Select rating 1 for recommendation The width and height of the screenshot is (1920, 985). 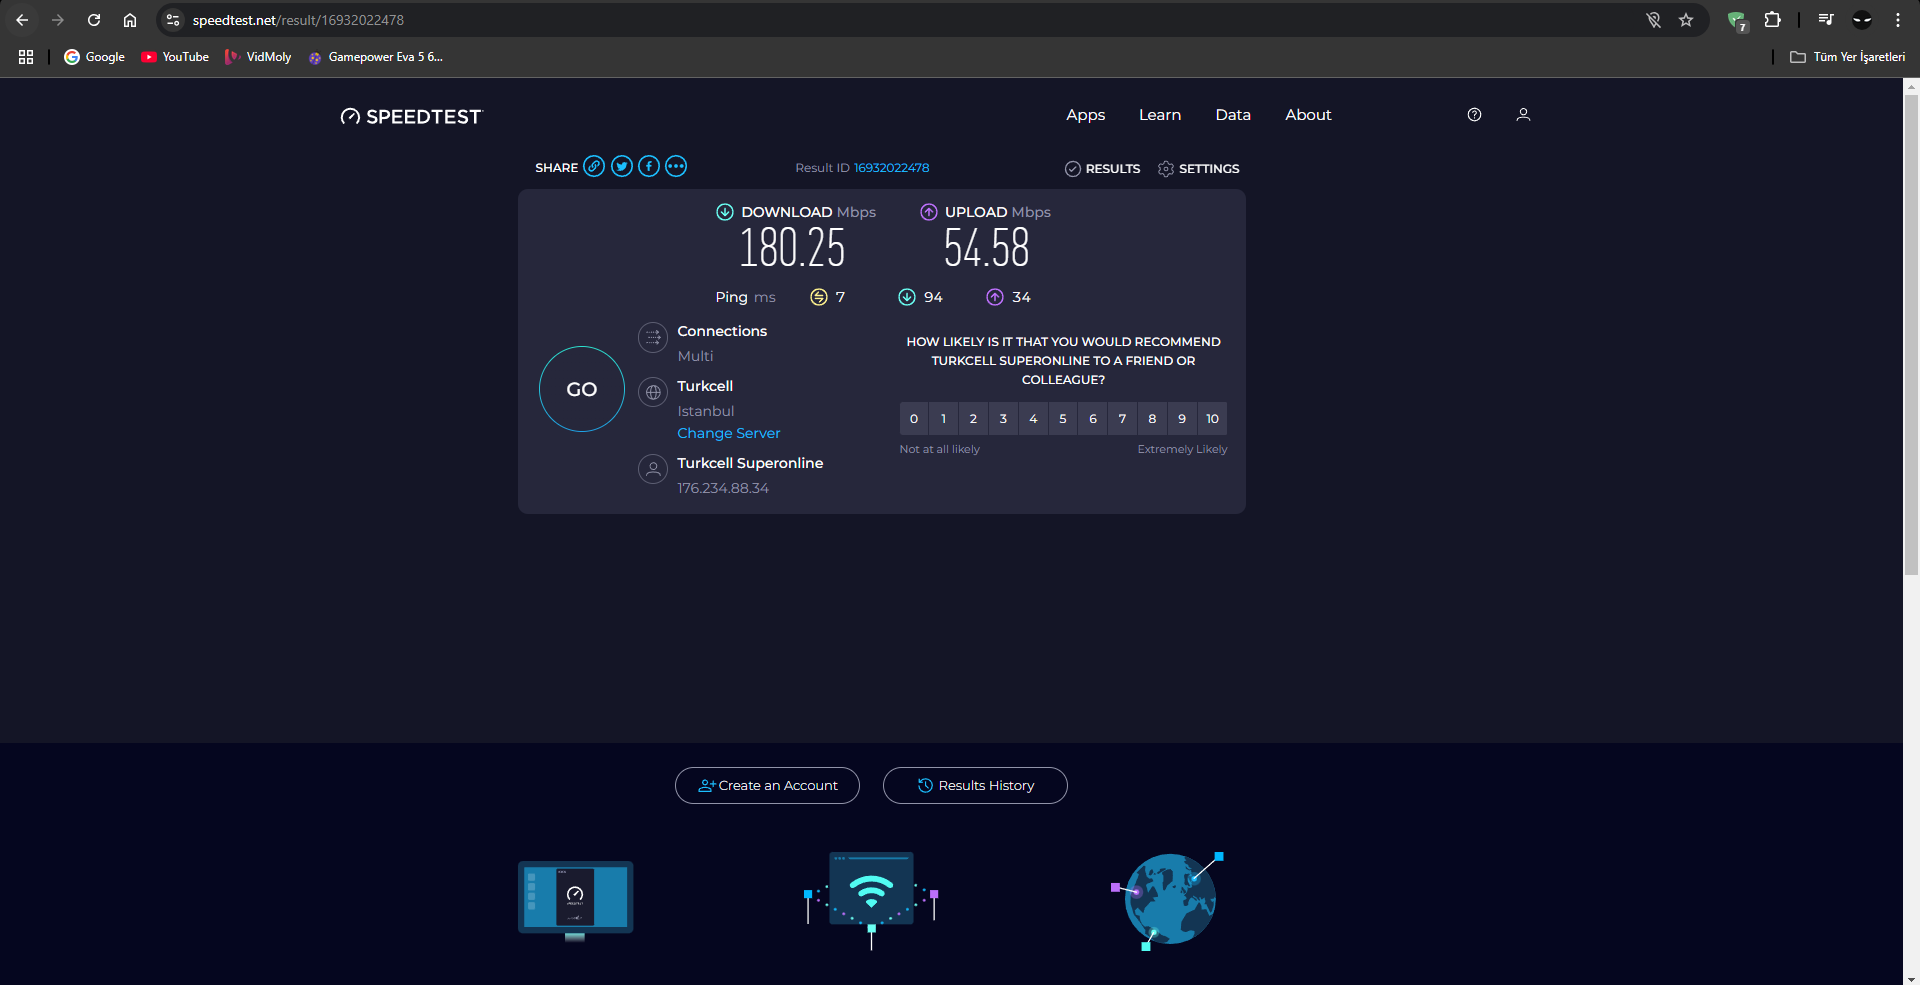tap(943, 419)
